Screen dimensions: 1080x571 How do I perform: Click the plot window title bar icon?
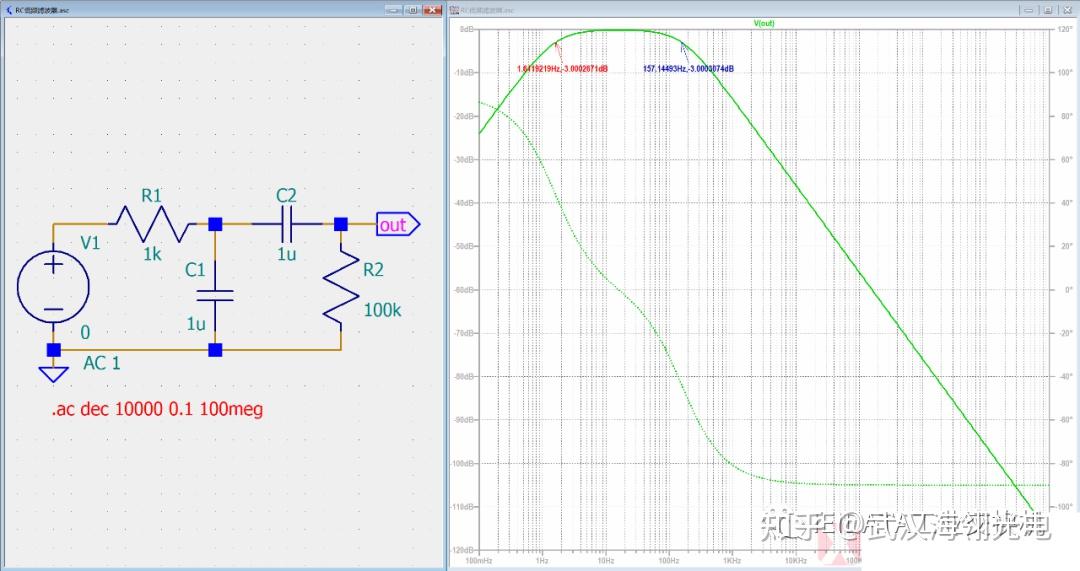[455, 10]
